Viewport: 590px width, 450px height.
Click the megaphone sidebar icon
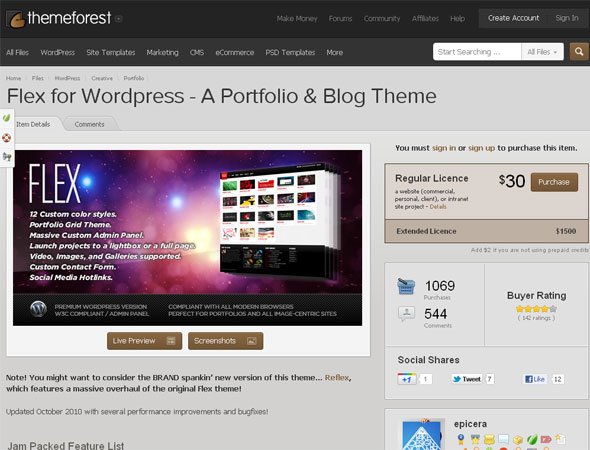point(7,157)
